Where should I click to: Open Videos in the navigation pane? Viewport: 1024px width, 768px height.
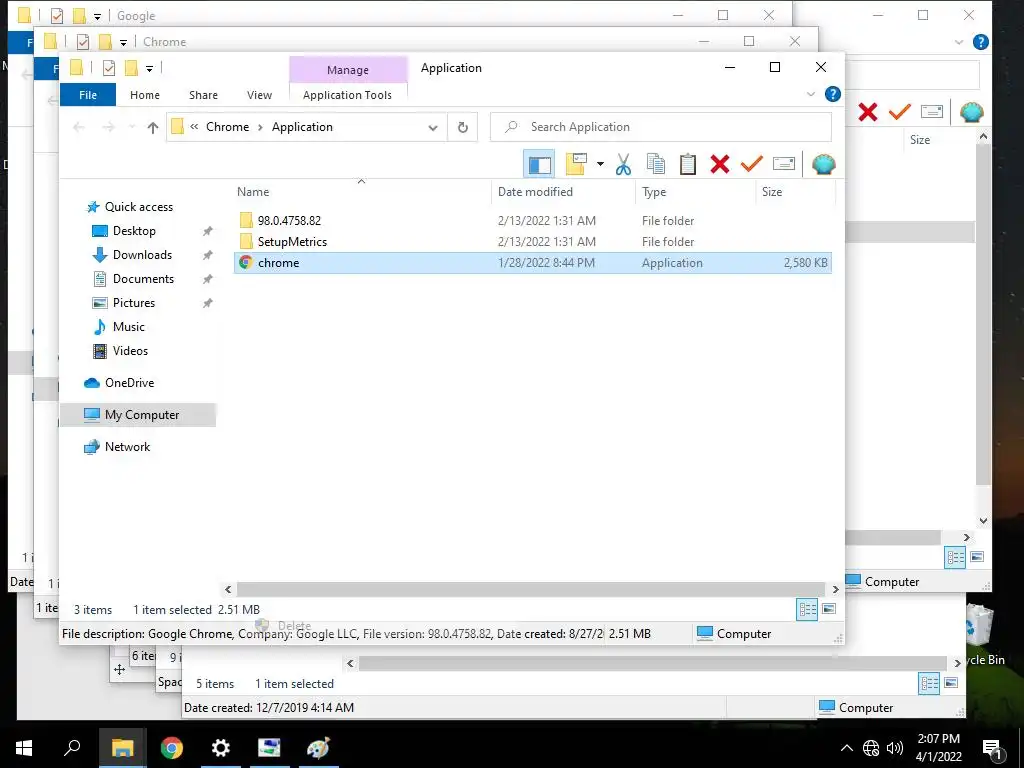130,351
